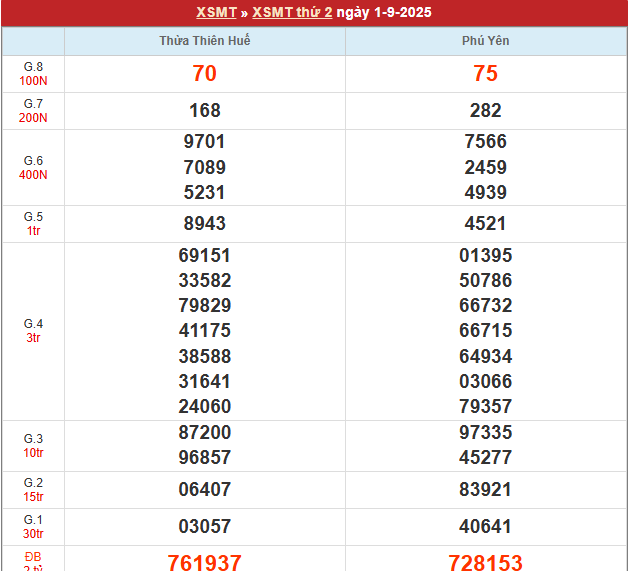Click G.8 result 75 for Phú Yên
Screen dimensions: 629x571
(485, 73)
